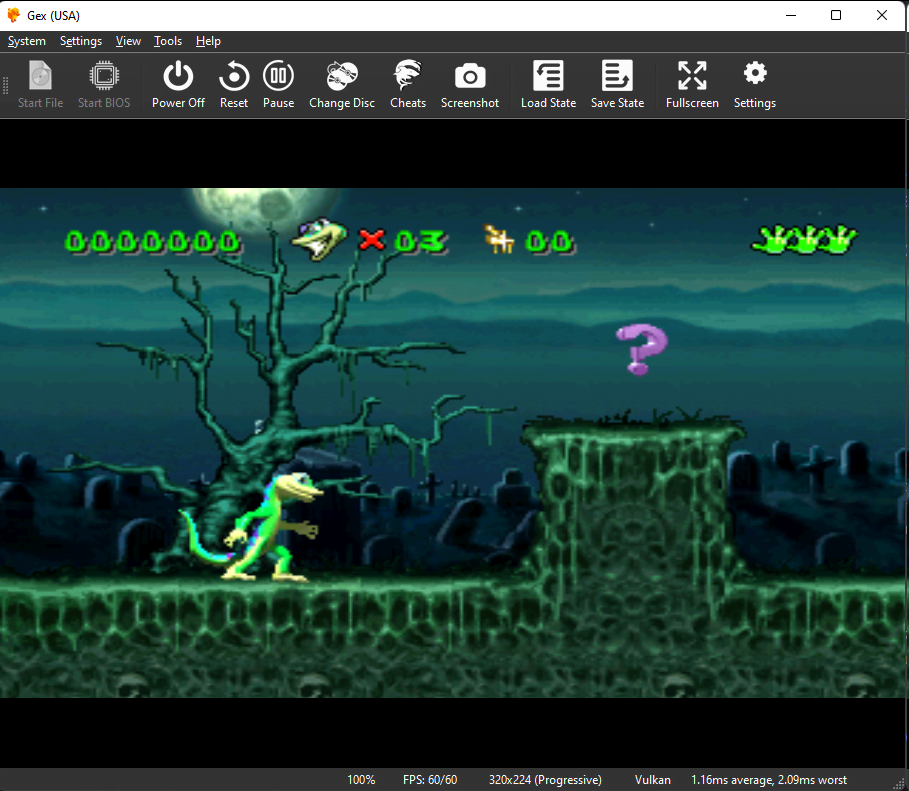Open the View menu

pyautogui.click(x=128, y=41)
